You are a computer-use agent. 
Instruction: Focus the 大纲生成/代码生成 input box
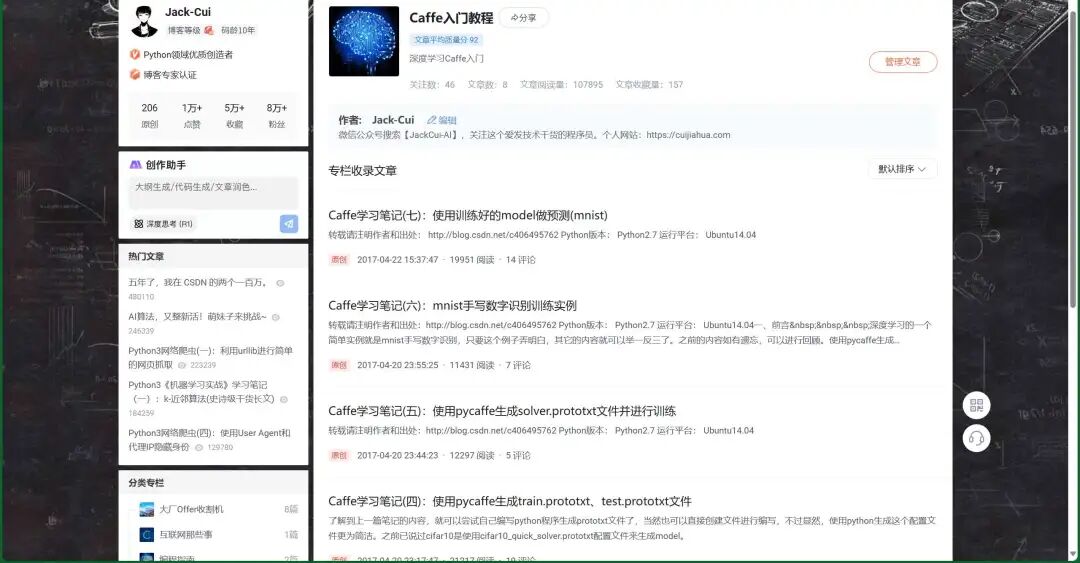pyautogui.click(x=214, y=192)
